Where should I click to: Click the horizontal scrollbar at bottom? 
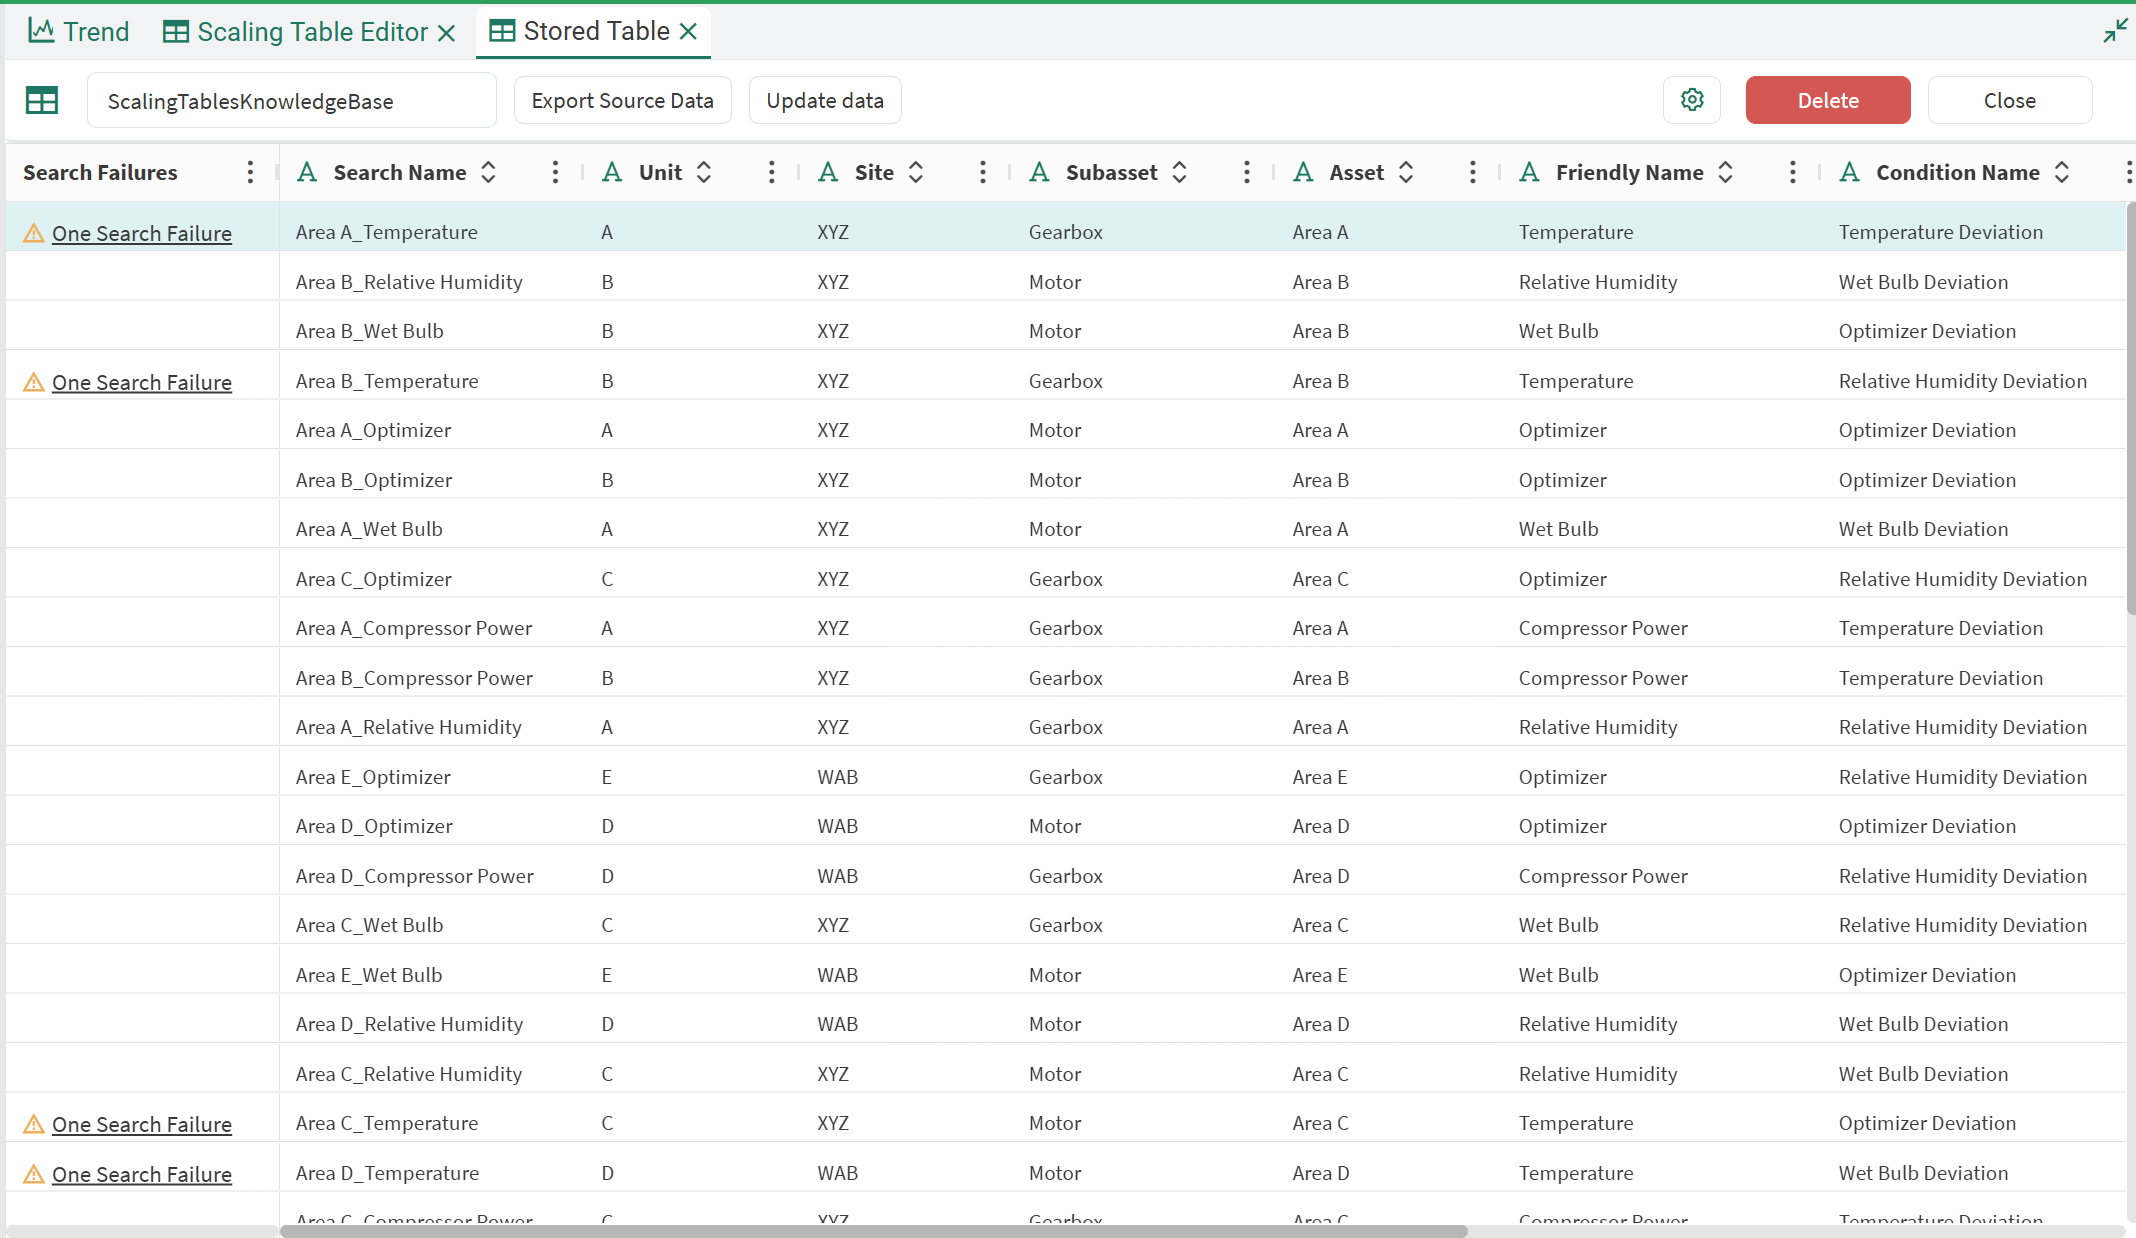pos(873,1231)
